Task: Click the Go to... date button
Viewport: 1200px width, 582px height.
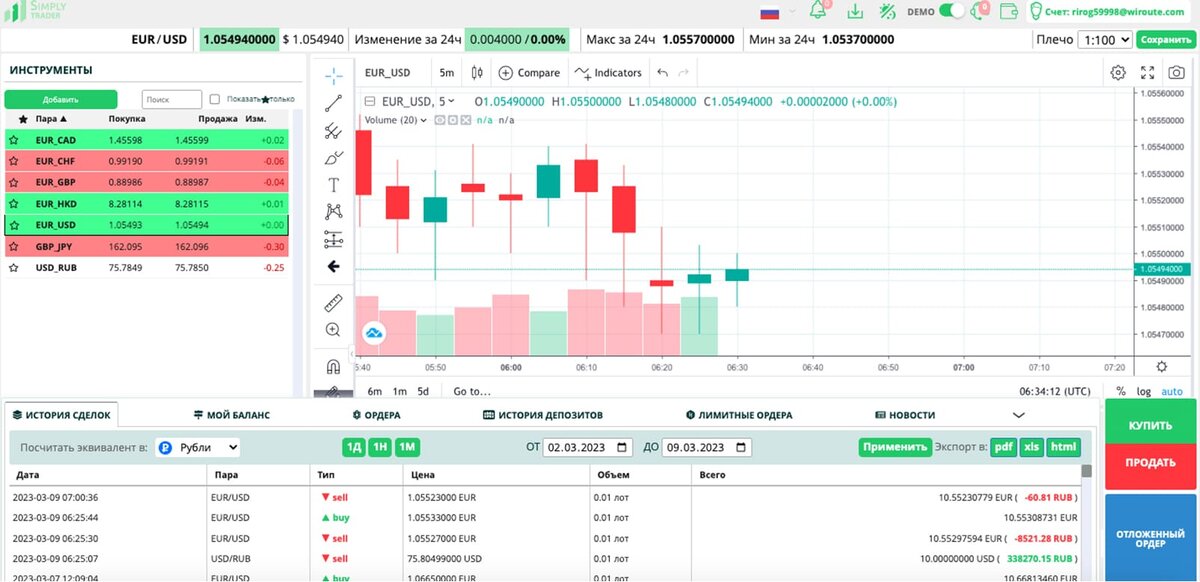Action: [x=472, y=391]
